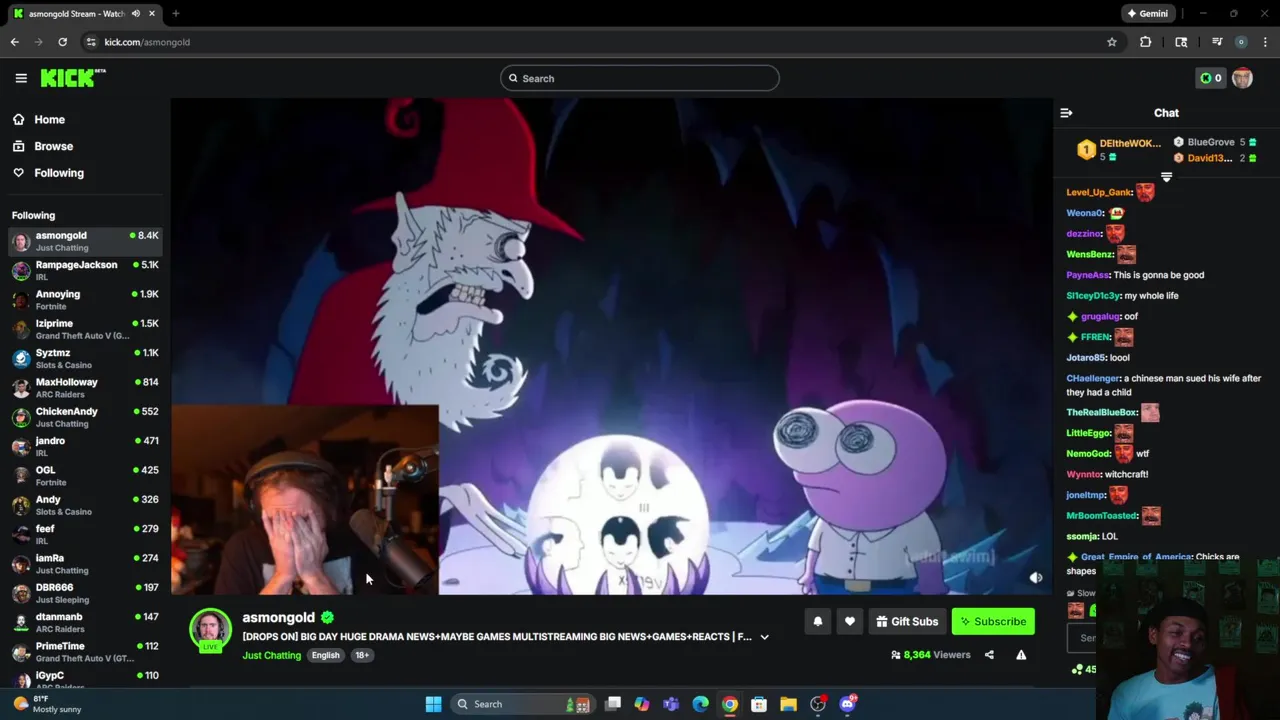
Task: Go to Home in the sidebar
Action: 49,119
